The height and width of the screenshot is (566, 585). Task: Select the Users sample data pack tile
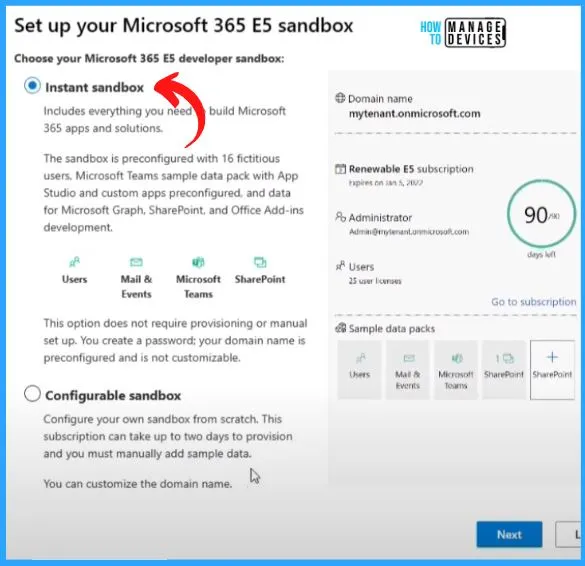tap(359, 370)
